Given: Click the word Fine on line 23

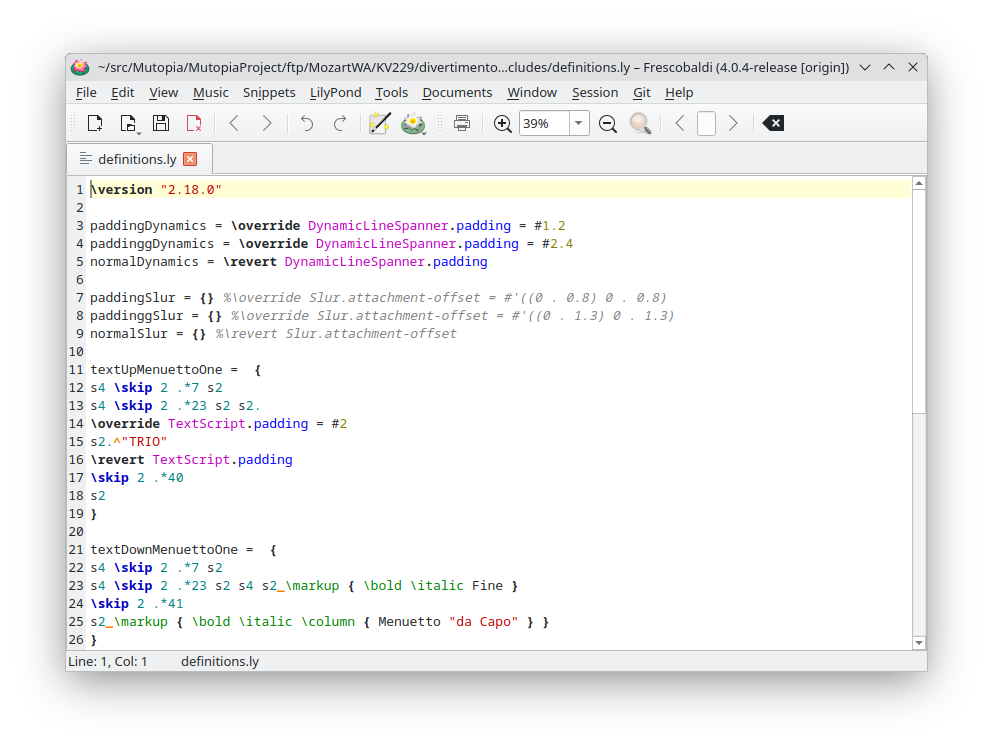Looking at the screenshot, I should pyautogui.click(x=487, y=586).
